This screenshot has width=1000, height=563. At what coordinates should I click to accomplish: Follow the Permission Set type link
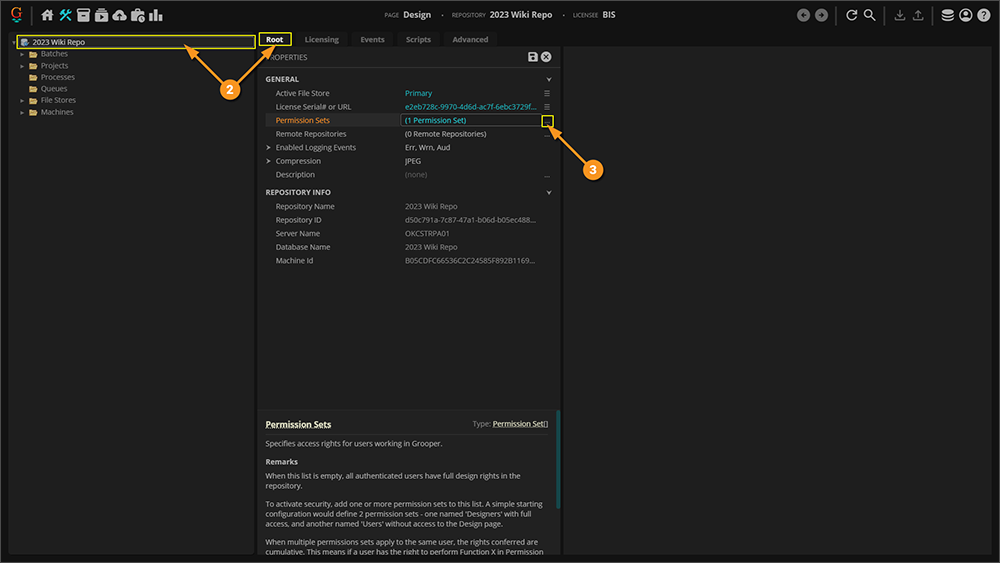(519, 424)
